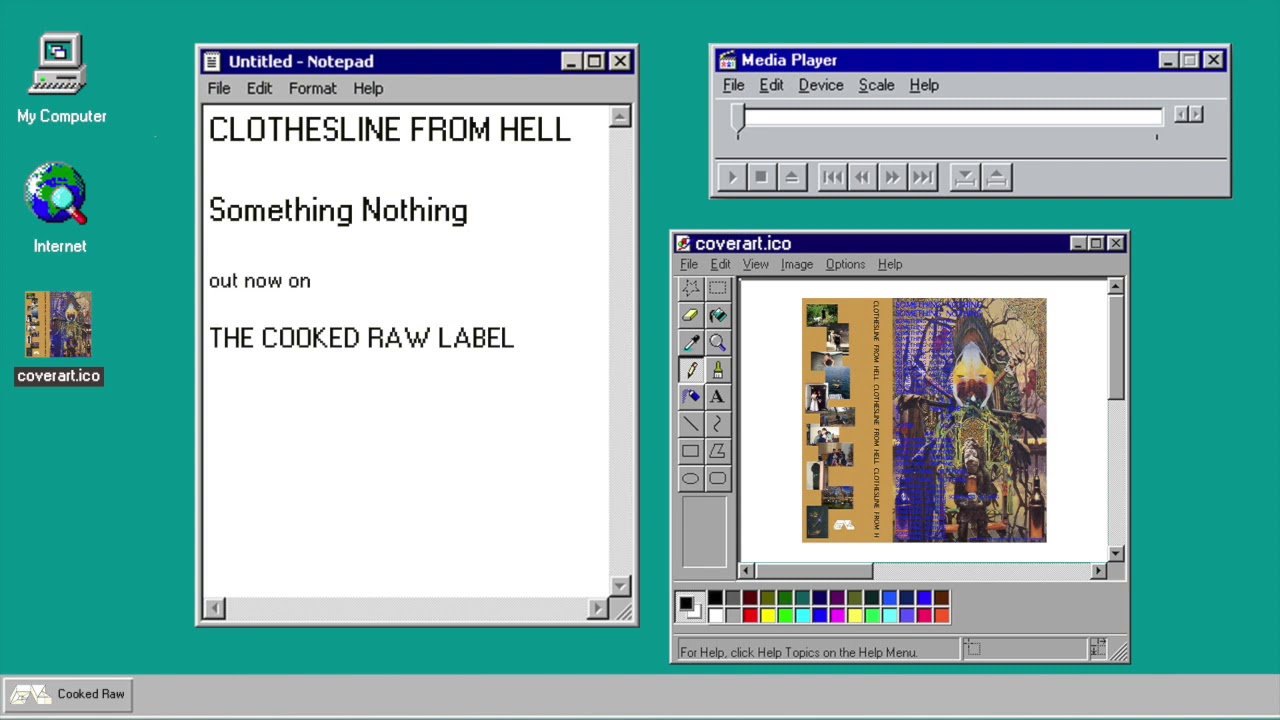Select the rectangular Select tool in Paint
This screenshot has height=720, width=1280.
pos(717,288)
